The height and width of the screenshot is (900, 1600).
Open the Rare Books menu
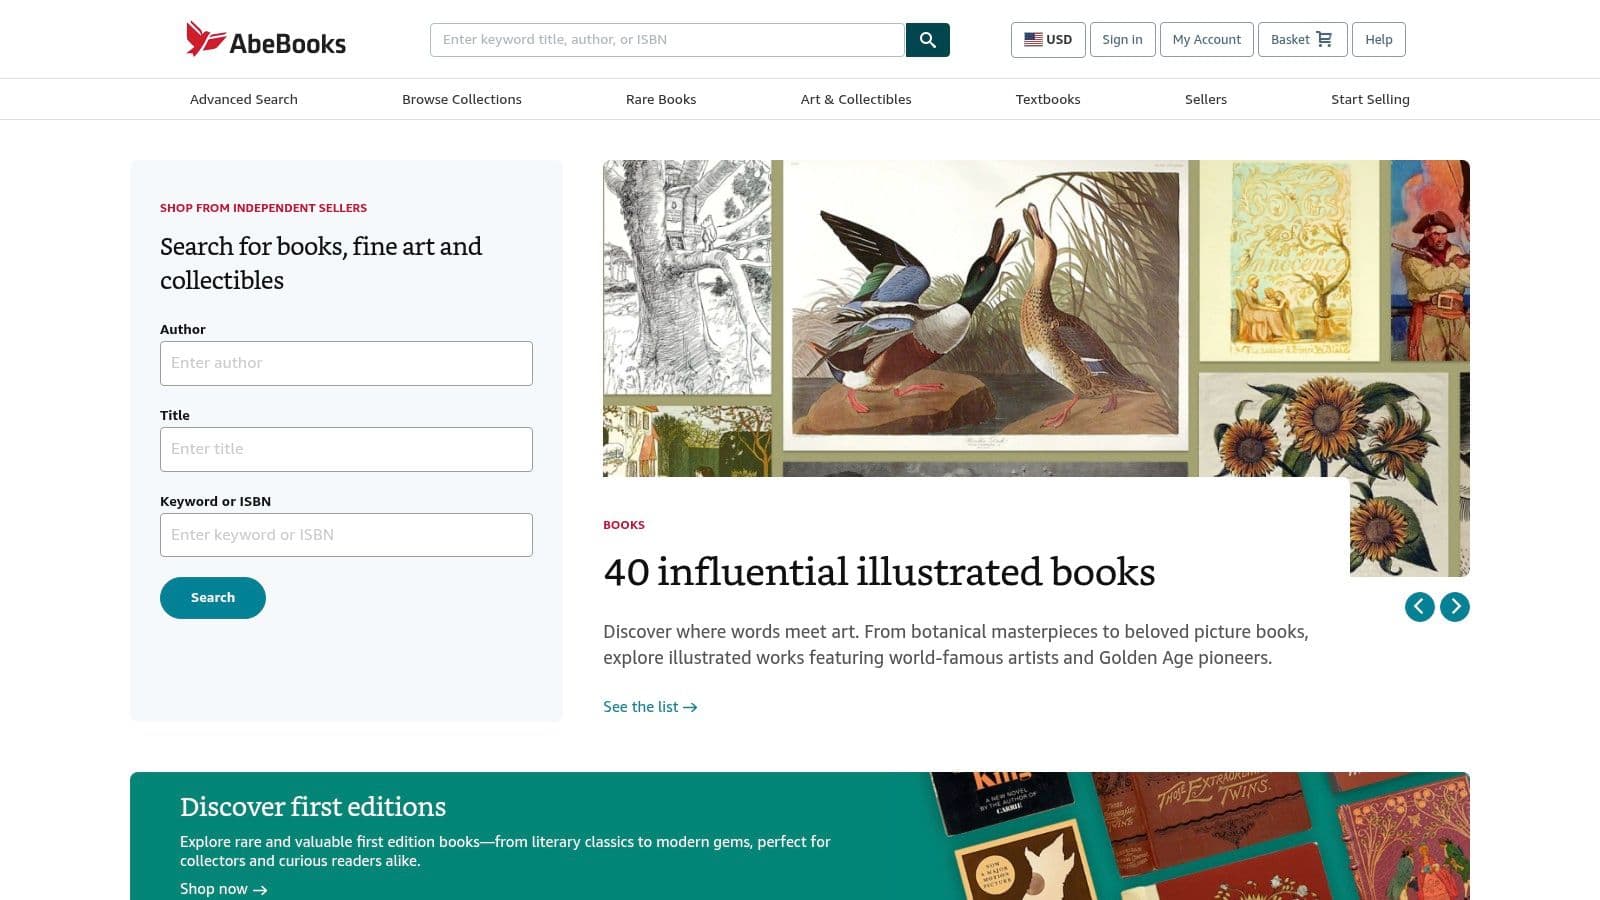[661, 99]
